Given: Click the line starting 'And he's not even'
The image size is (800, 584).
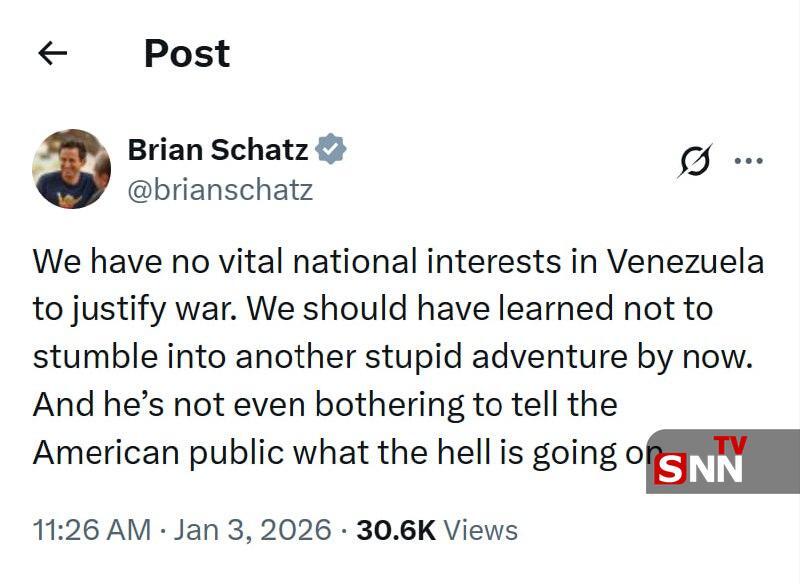Looking at the screenshot, I should 325,405.
